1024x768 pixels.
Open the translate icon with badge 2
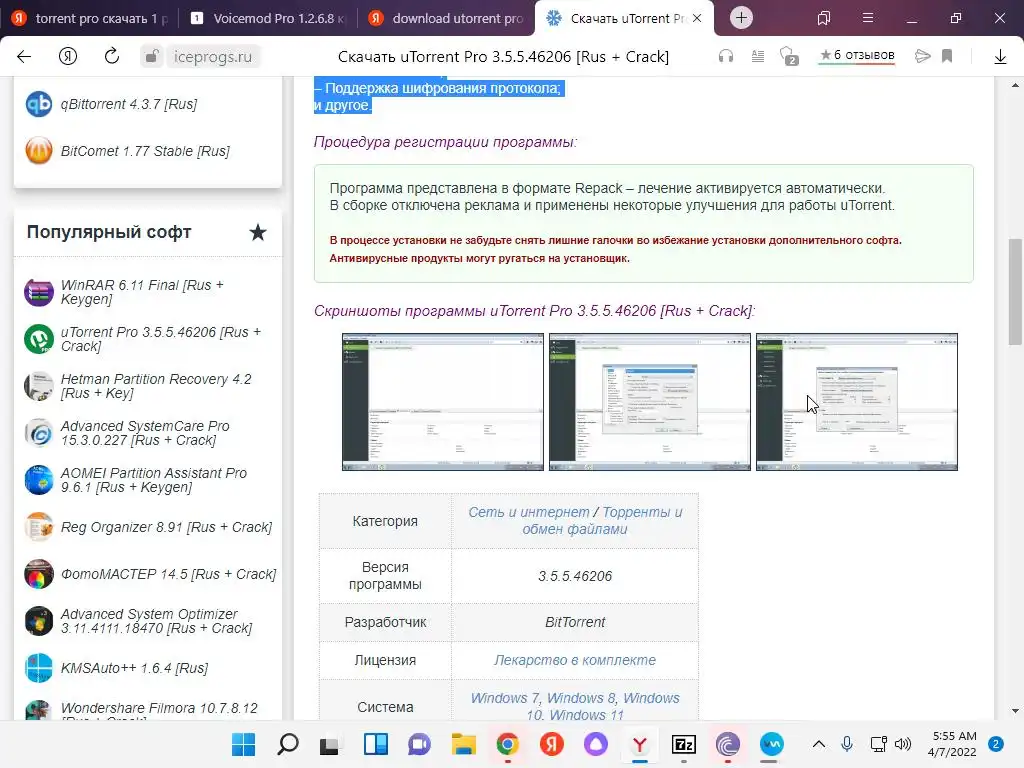[789, 56]
